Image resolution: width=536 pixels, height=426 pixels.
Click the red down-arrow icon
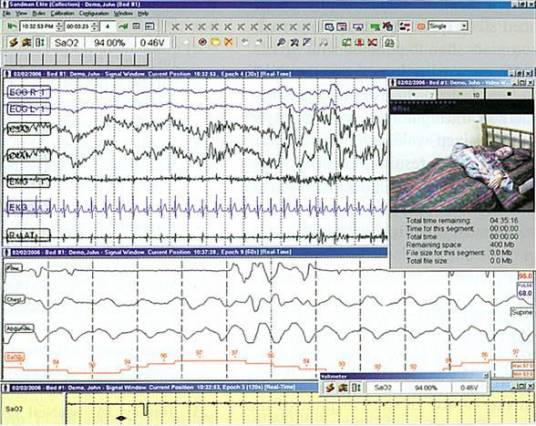[360, 43]
